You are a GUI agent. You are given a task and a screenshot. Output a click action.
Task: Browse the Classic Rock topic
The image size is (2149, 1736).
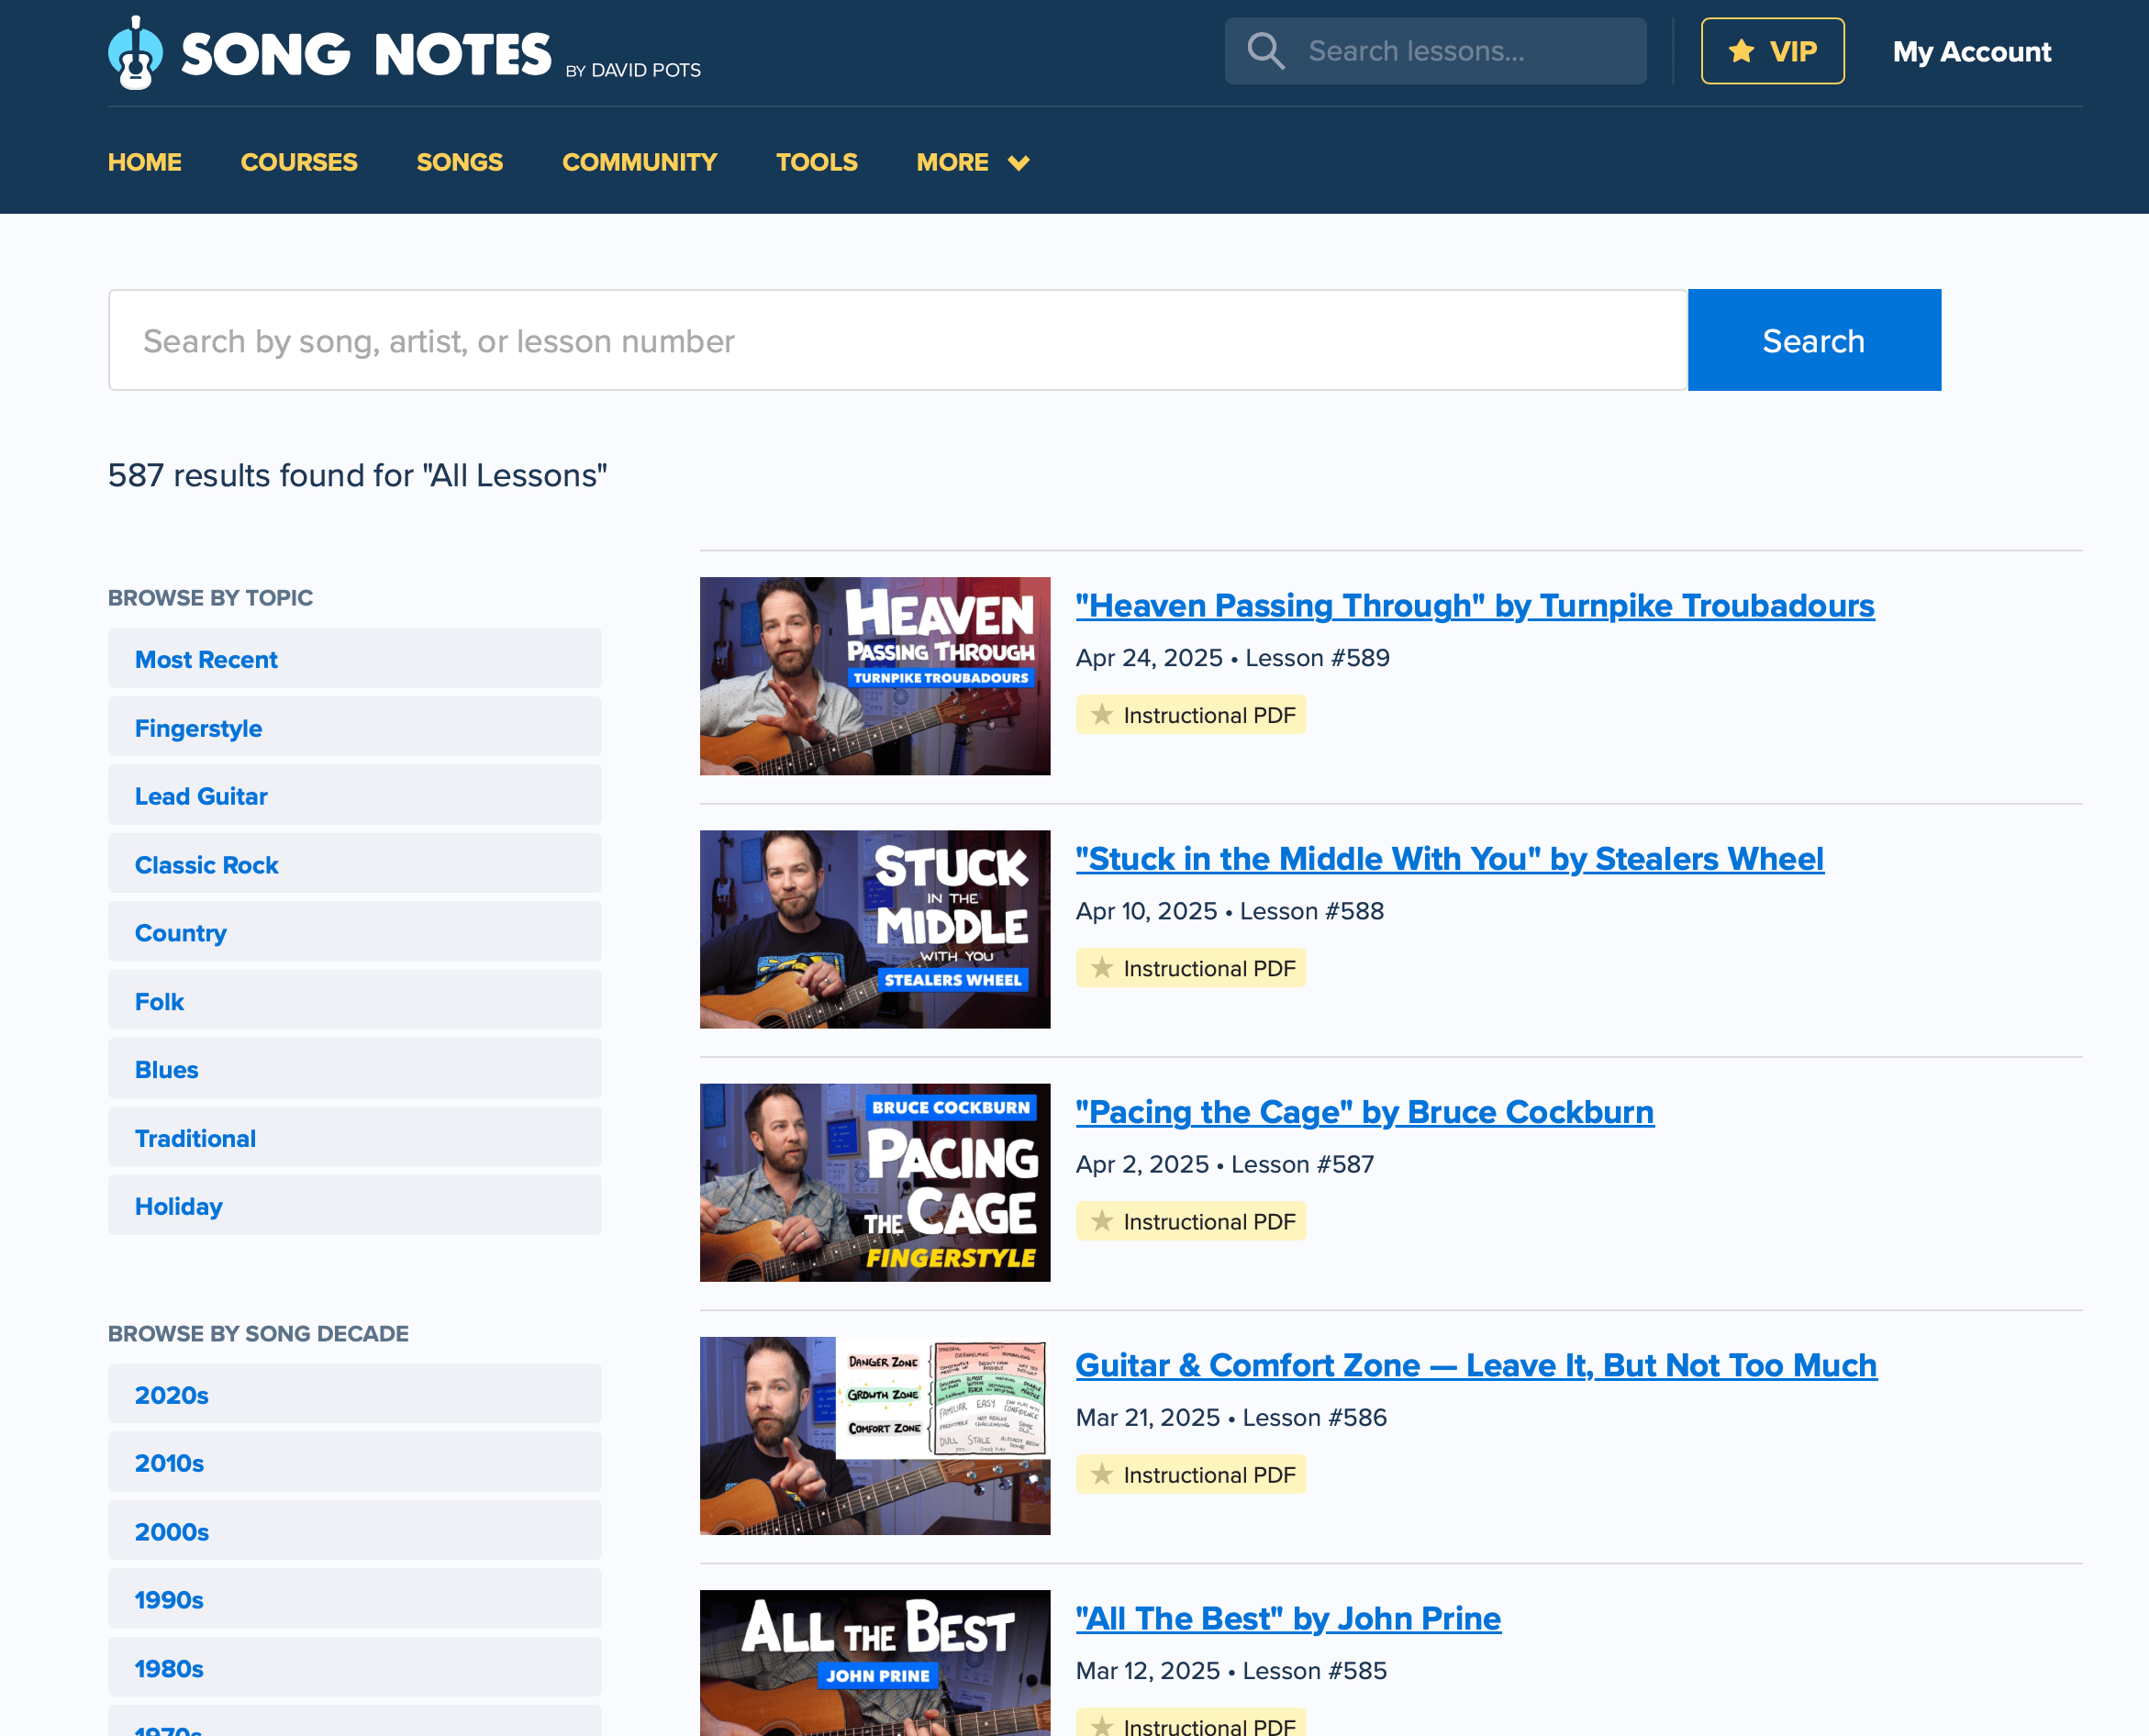(x=355, y=864)
